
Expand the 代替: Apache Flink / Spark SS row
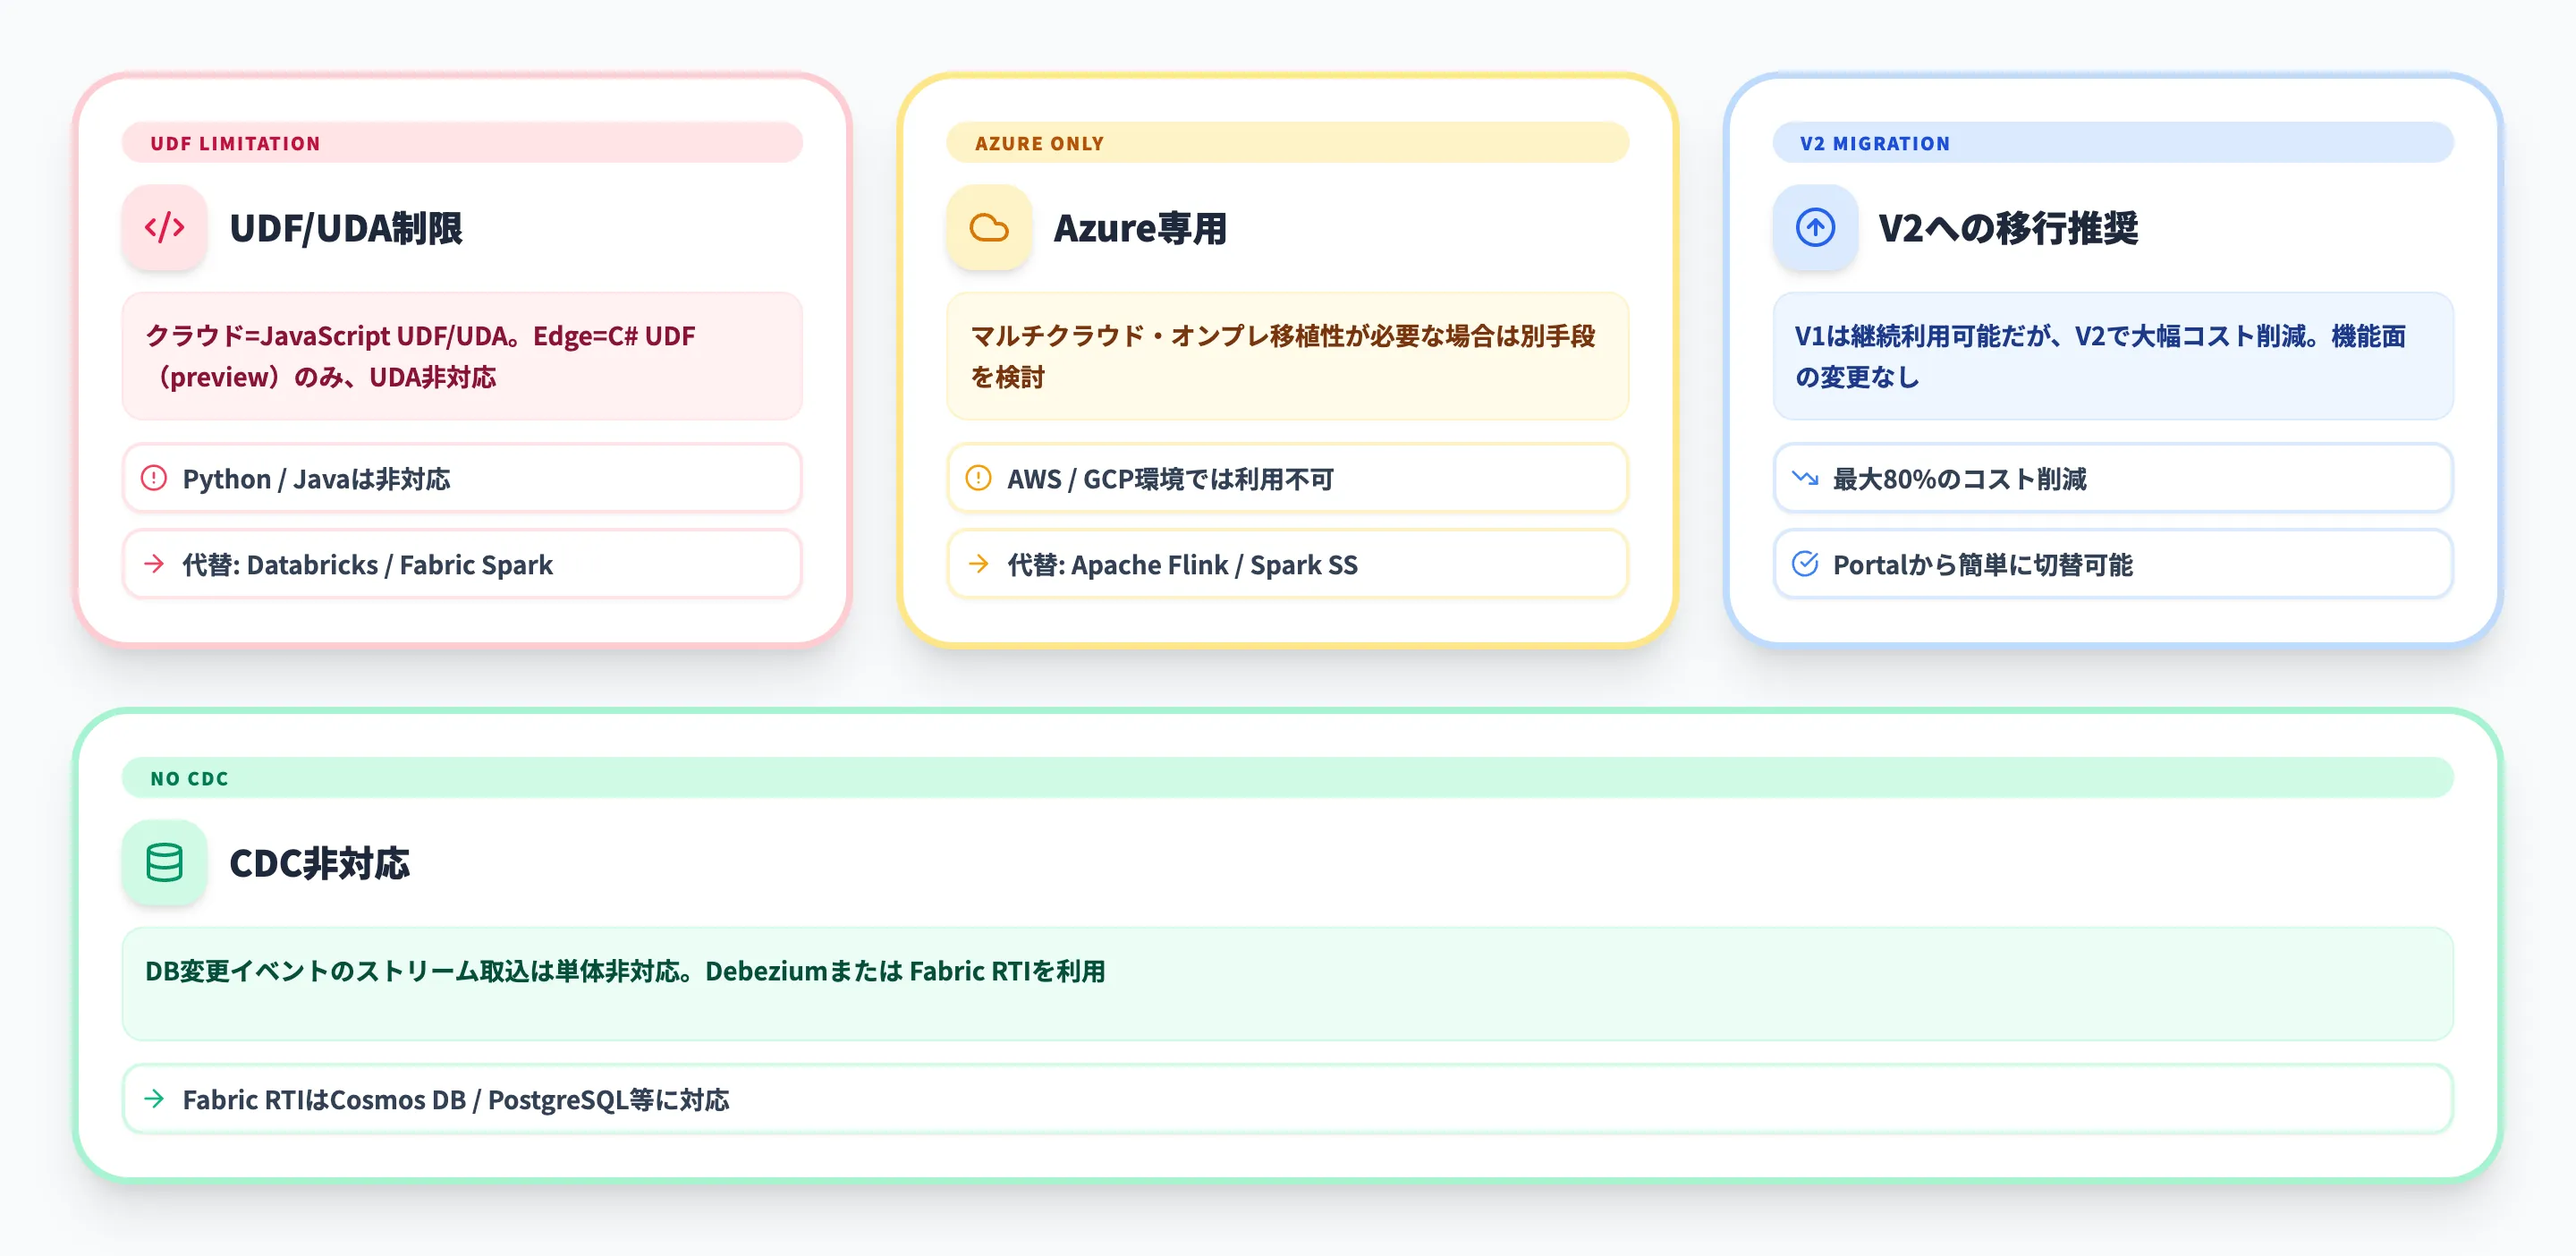pos(1287,564)
